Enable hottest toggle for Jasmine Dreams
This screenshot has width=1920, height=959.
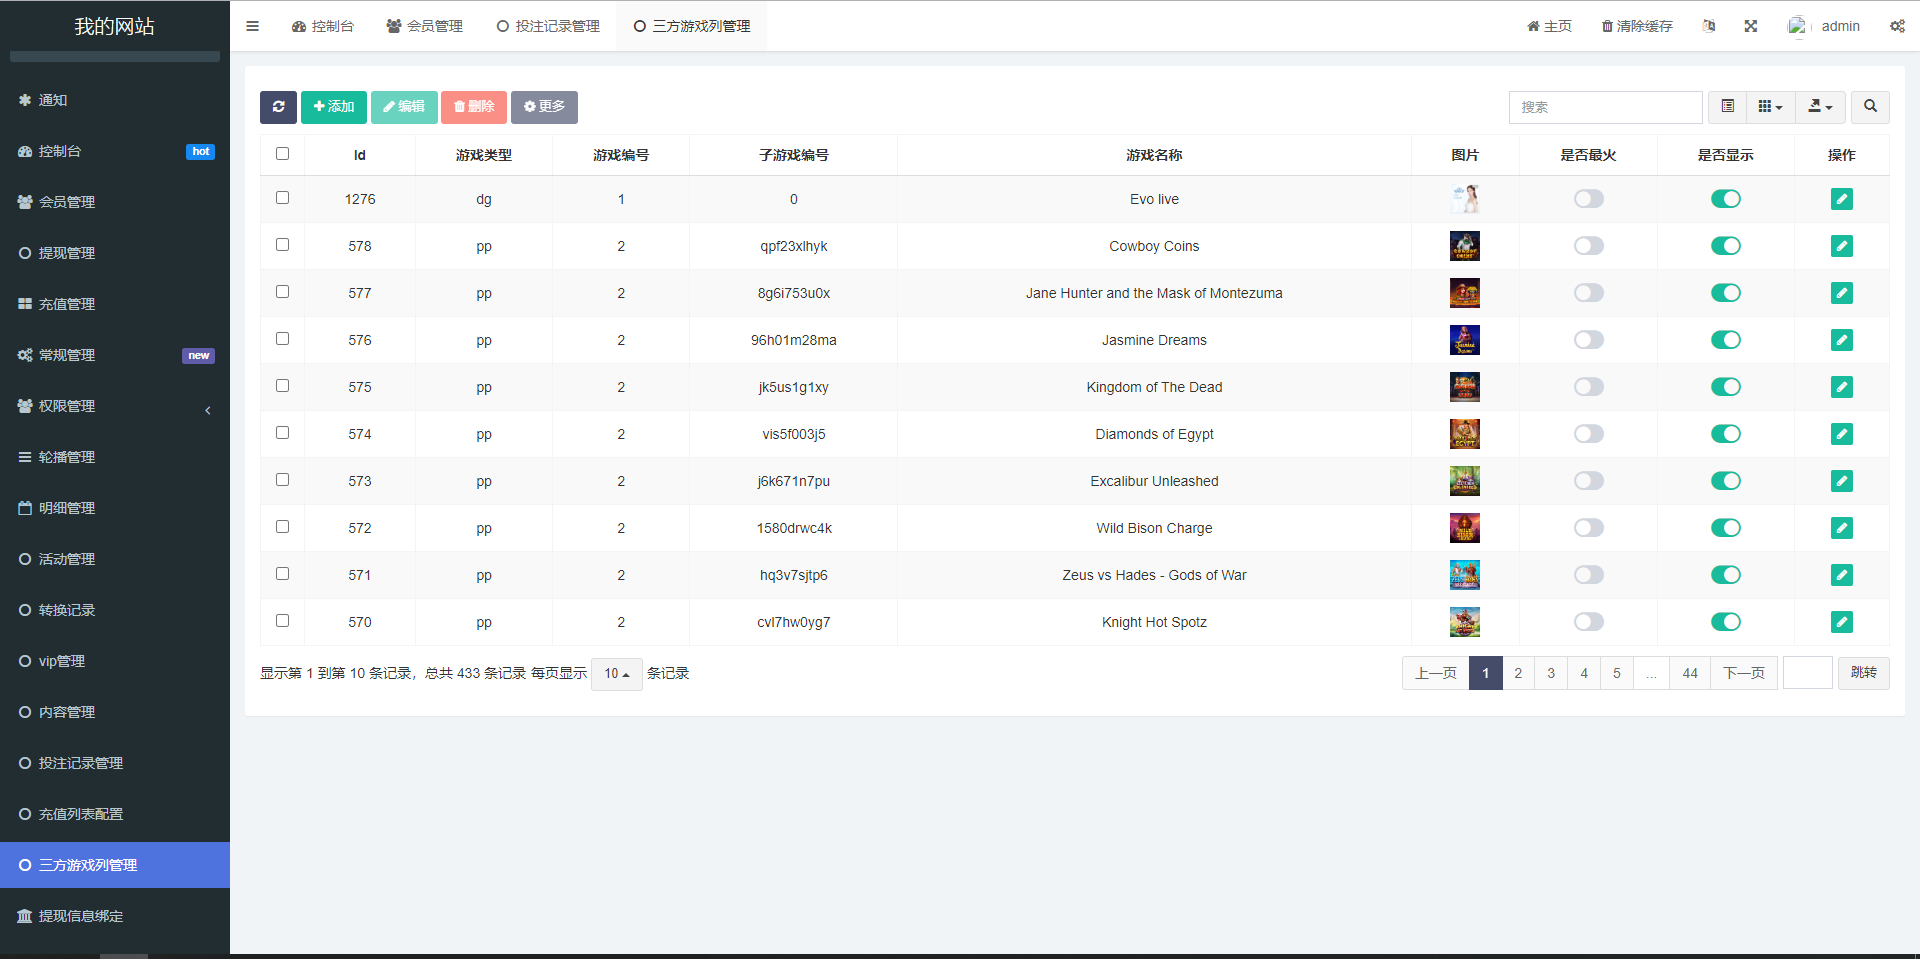[1588, 340]
